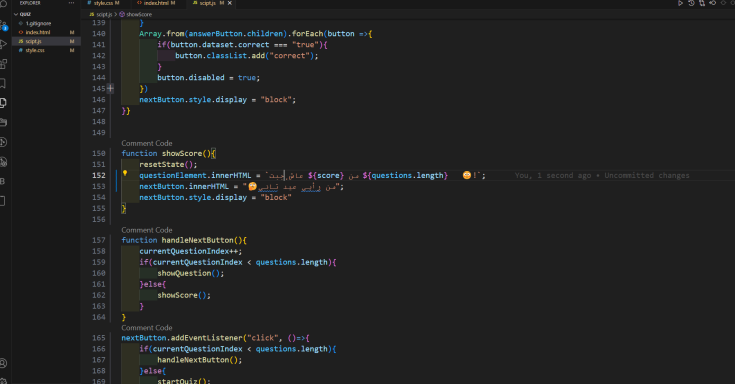This screenshot has height=384, width=735.
Task: Click the M status badge beside index.html
Action: coord(72,32)
